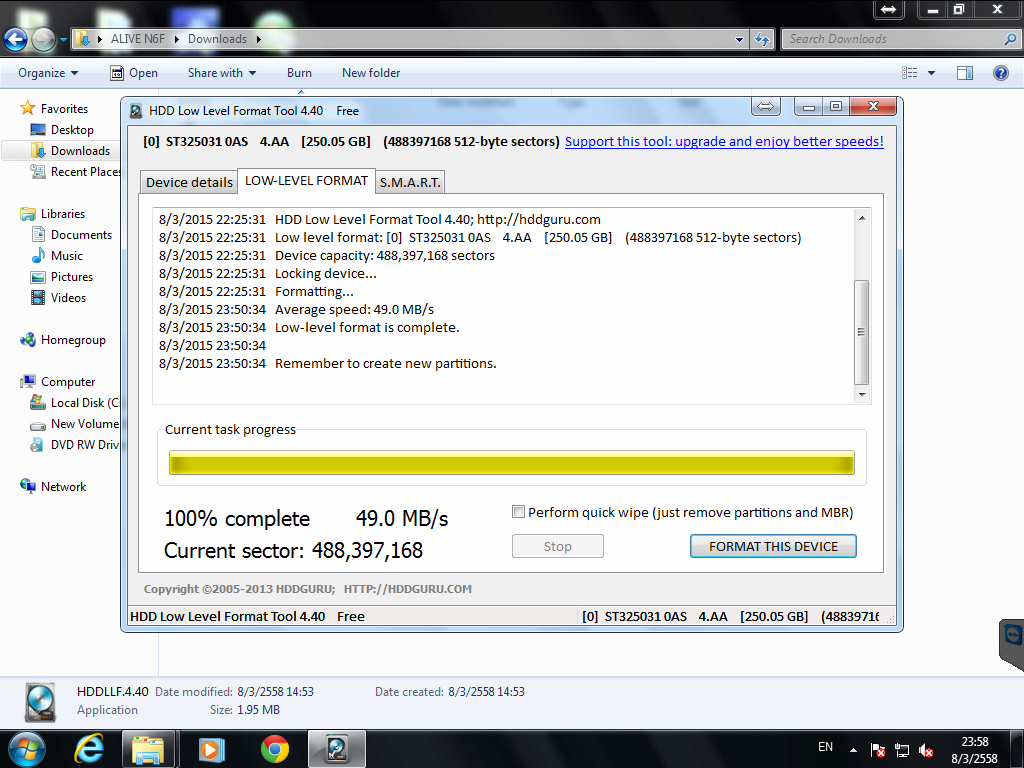Viewport: 1024px width, 768px height.
Task: Click HDD Low Level Format taskbar icon
Action: click(x=336, y=749)
